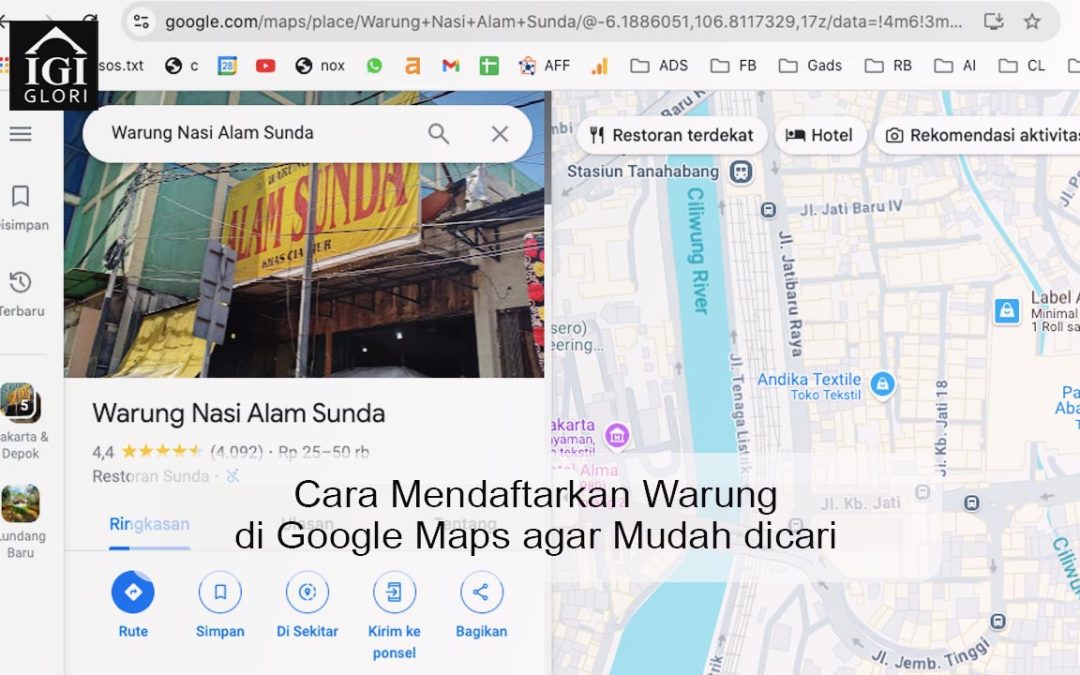
Task: Expand the ADS bookmark folder
Action: 659,65
